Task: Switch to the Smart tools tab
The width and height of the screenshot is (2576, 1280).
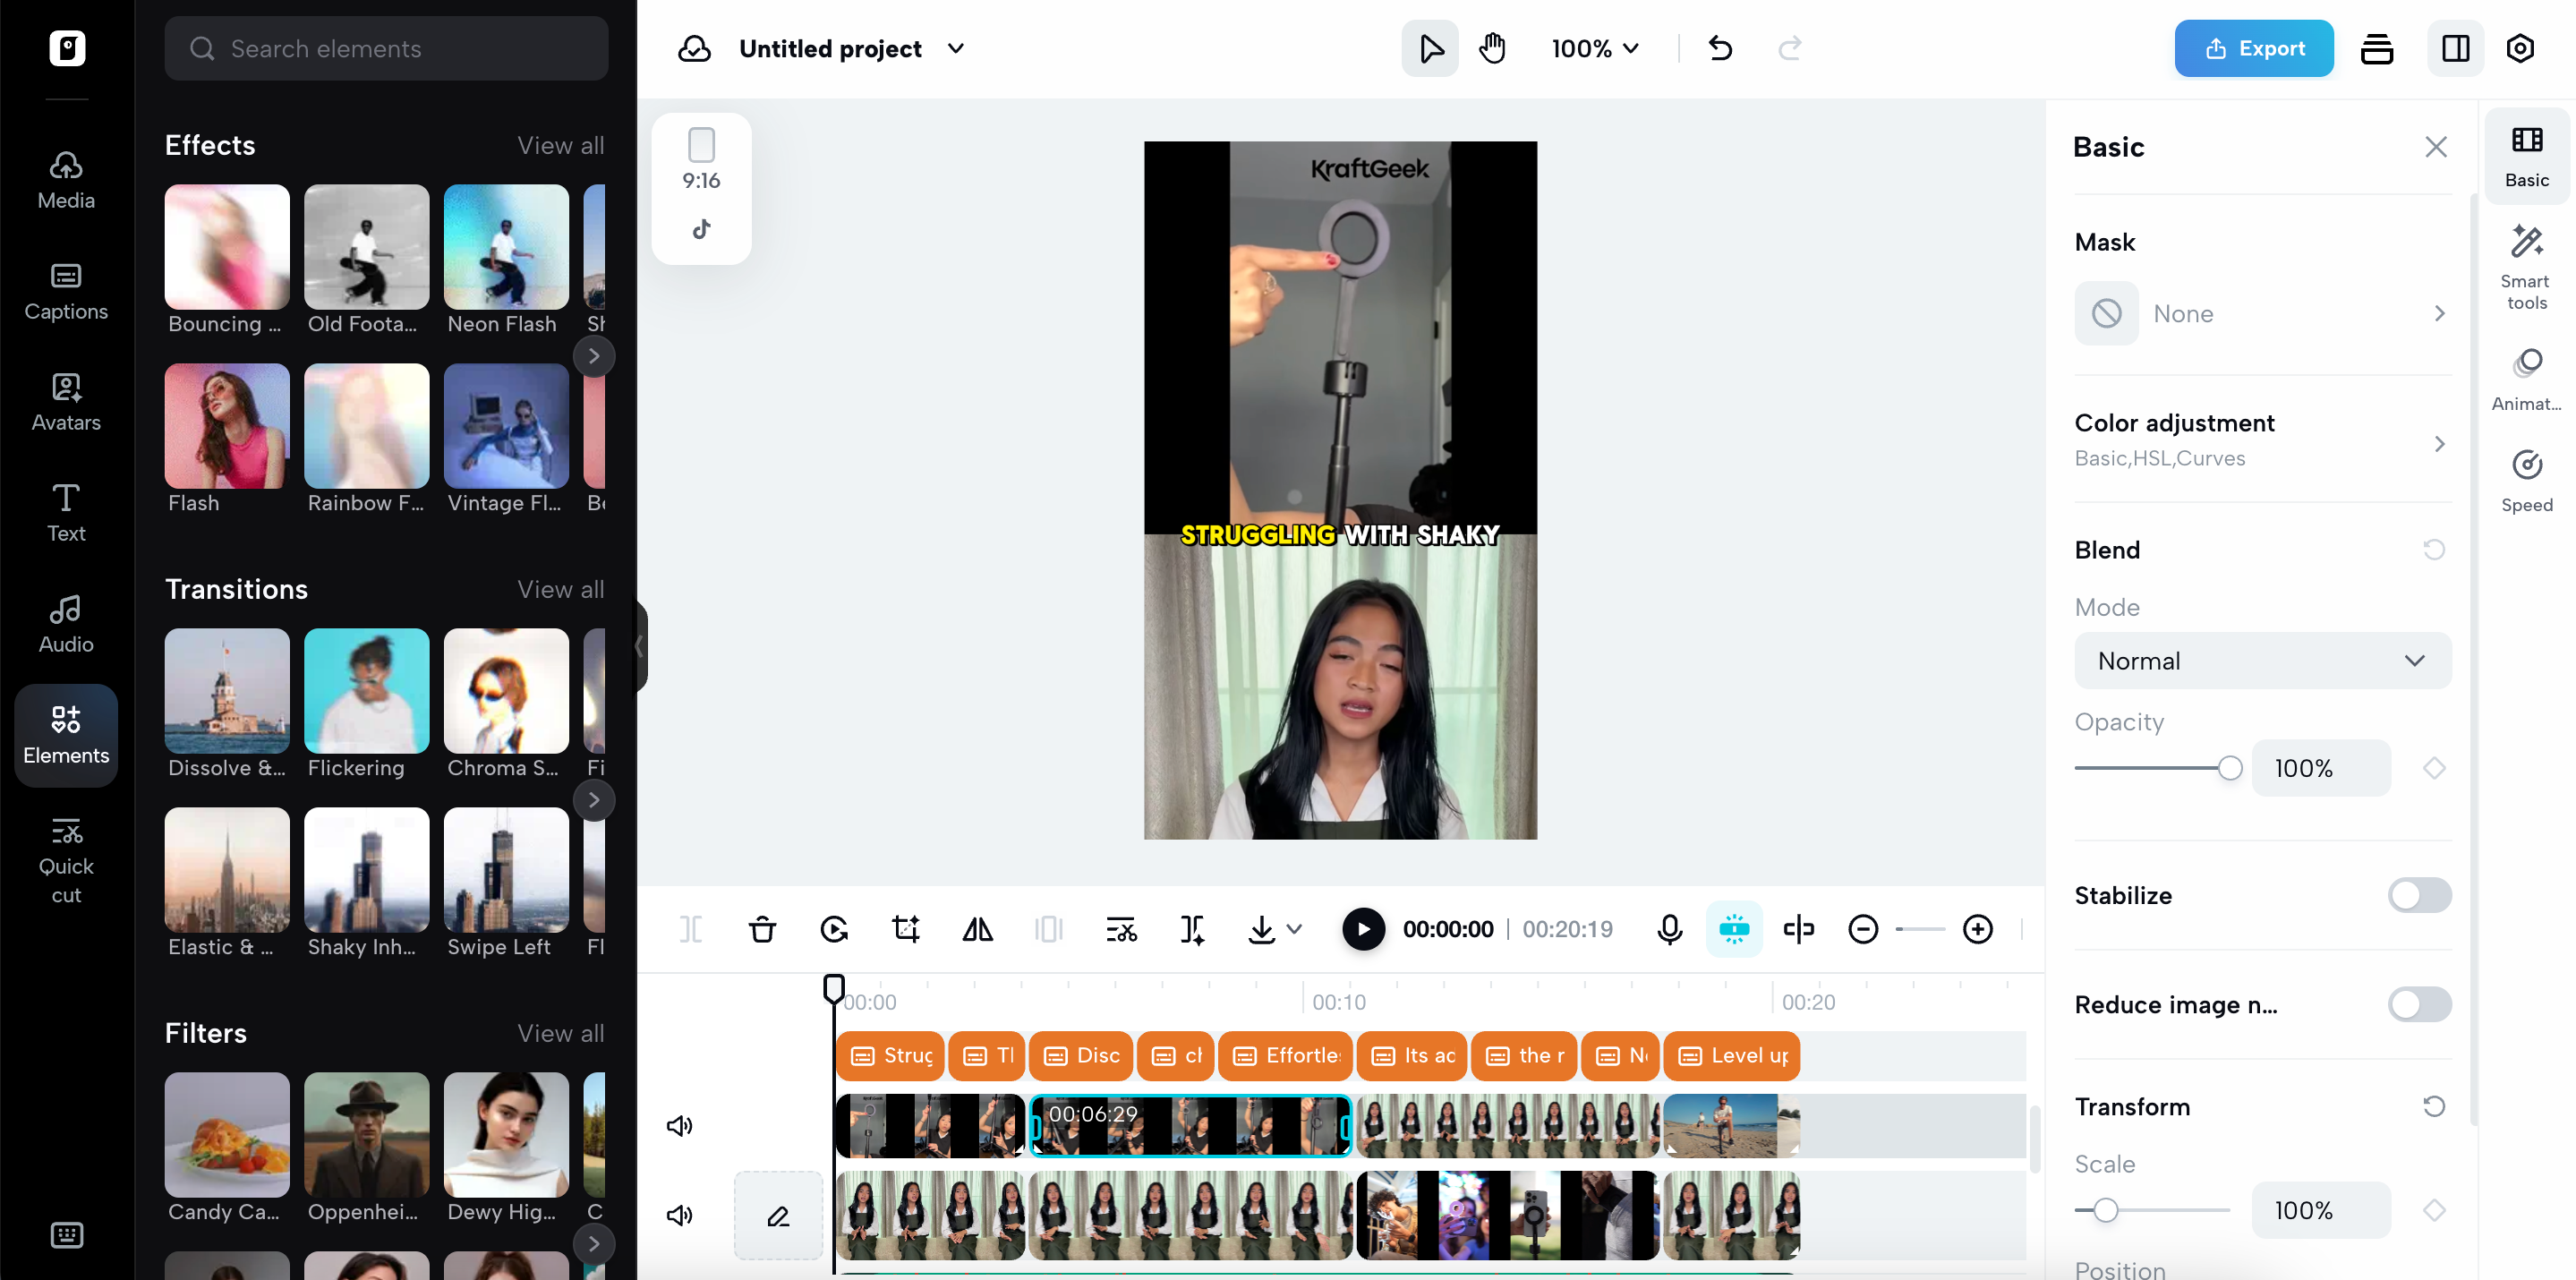Action: coord(2527,263)
